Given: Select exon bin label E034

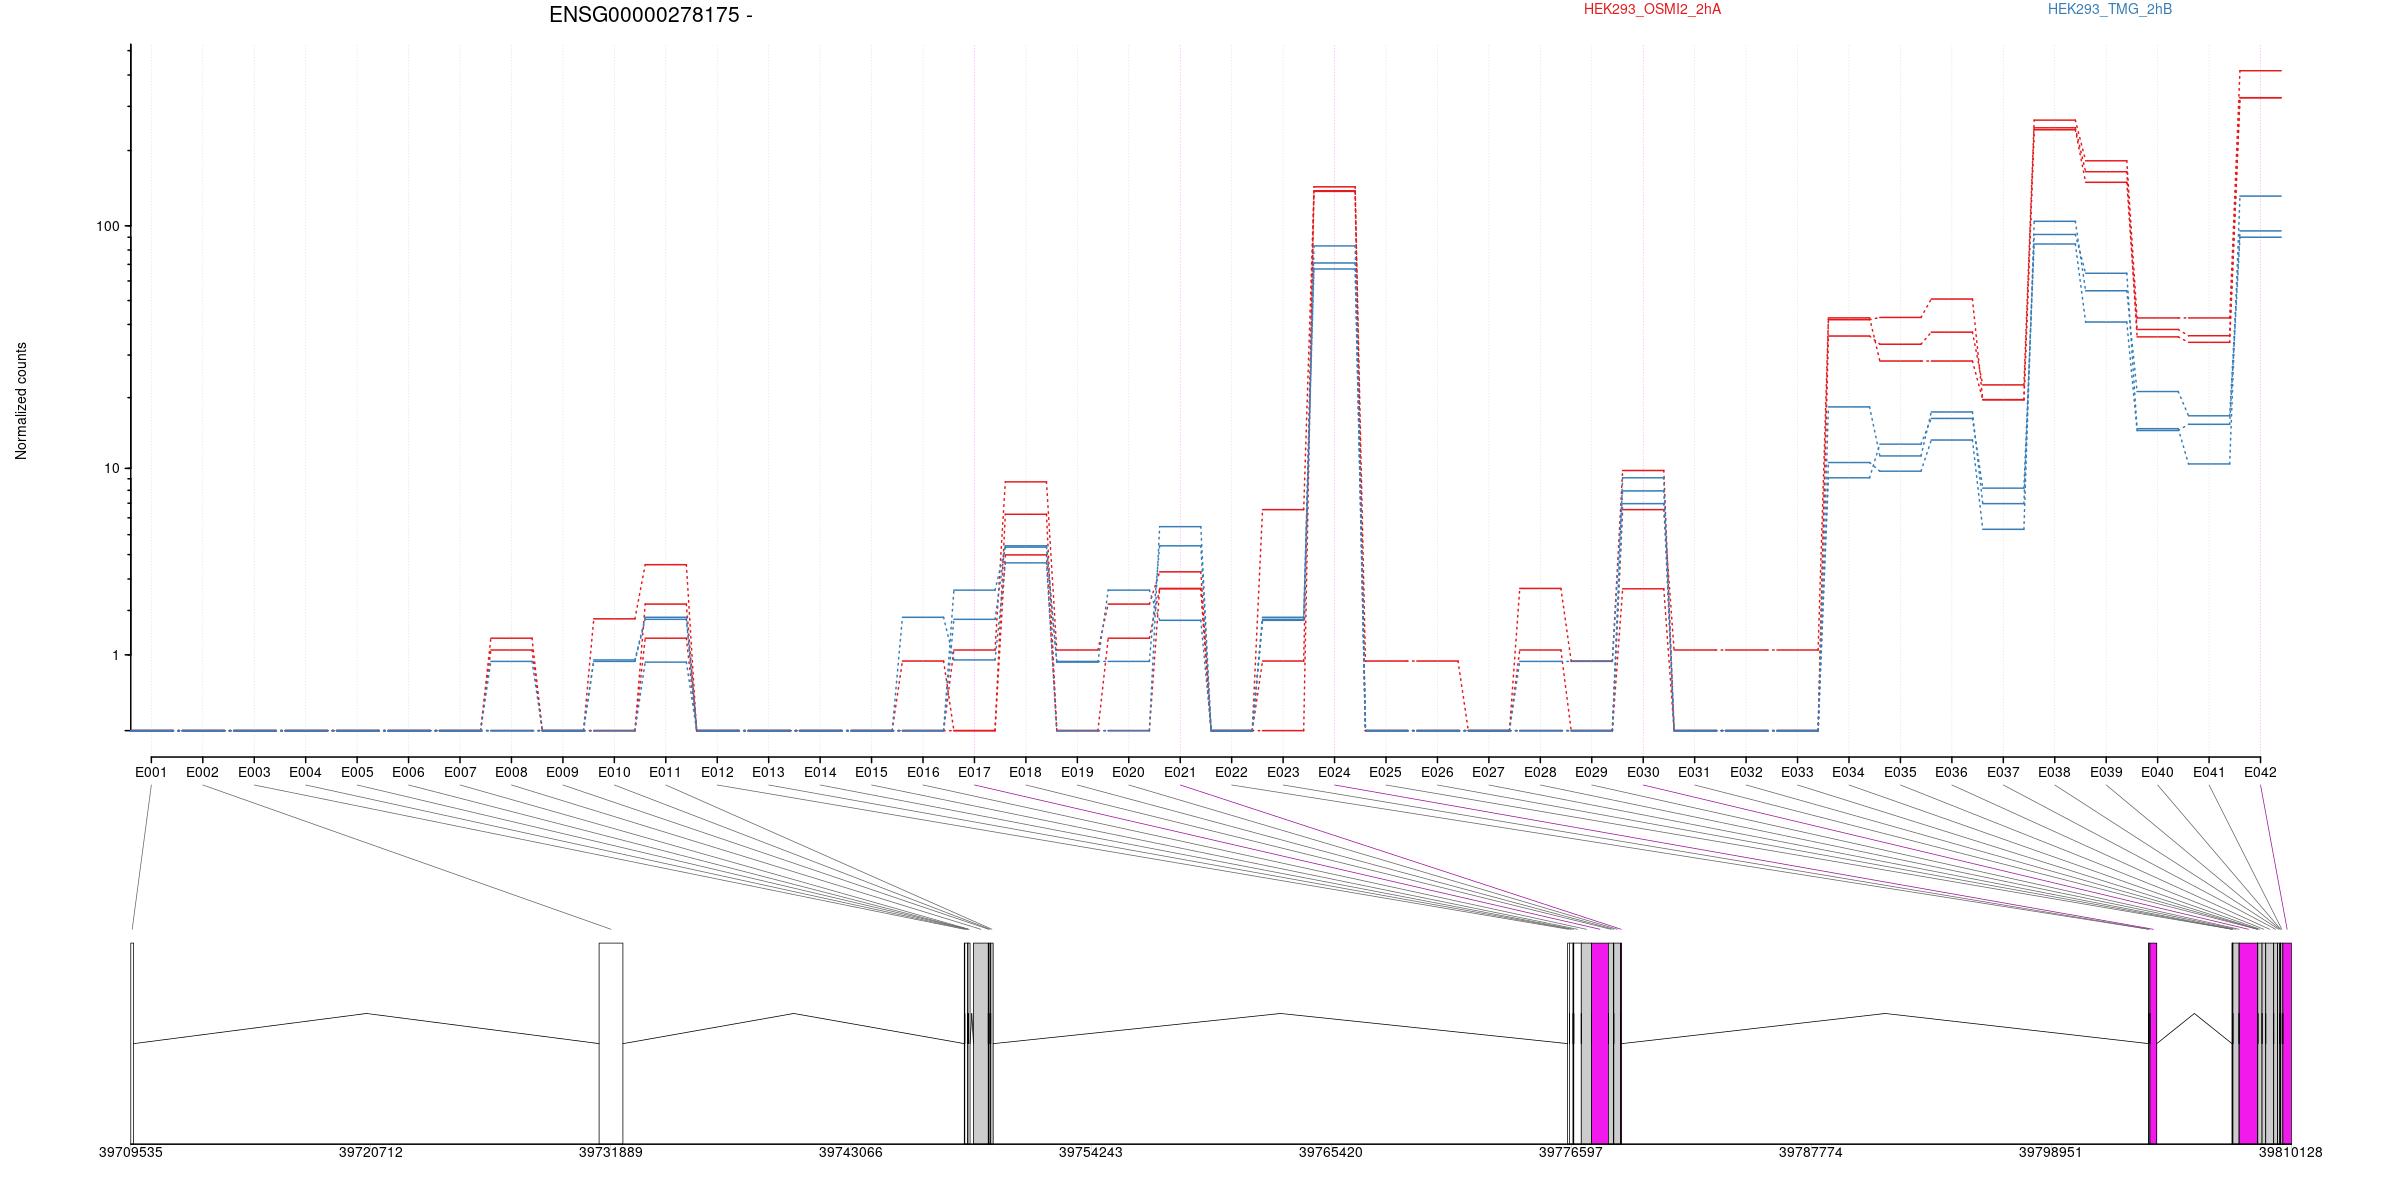Looking at the screenshot, I should tap(1848, 772).
